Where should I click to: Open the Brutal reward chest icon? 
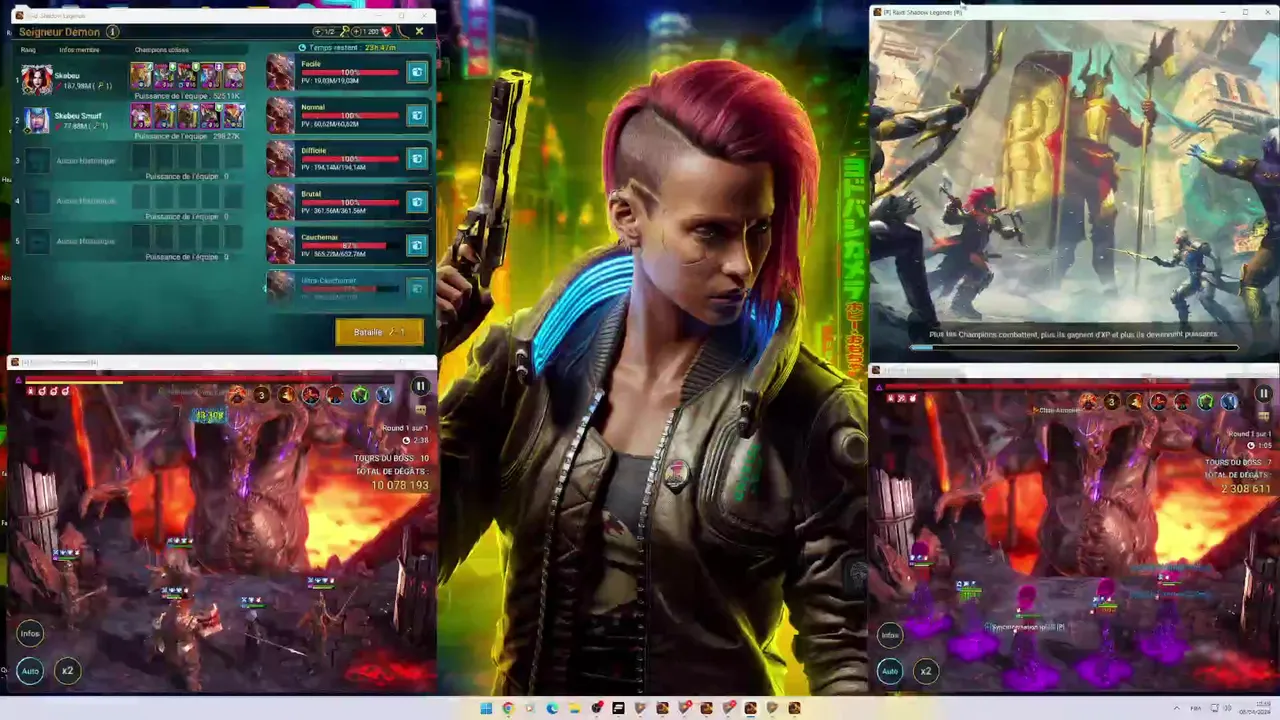[x=417, y=202]
